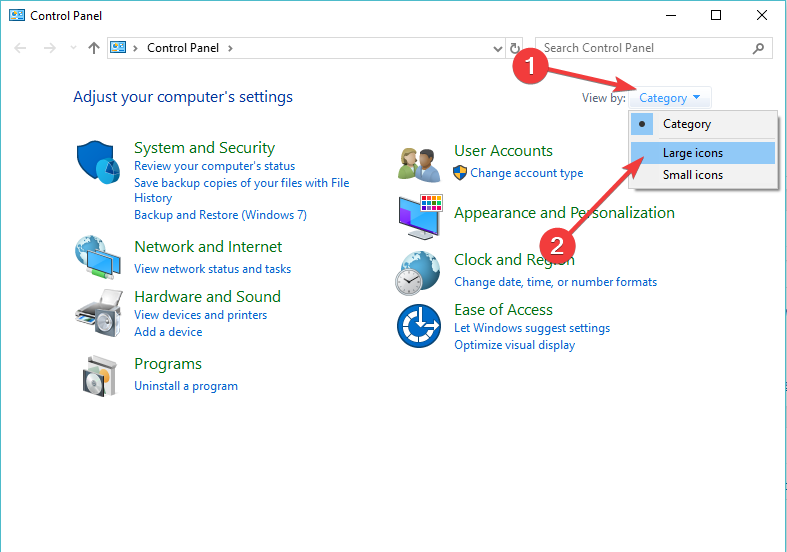787x552 pixels.
Task: Select Category in the View by menu
Action: [703, 124]
